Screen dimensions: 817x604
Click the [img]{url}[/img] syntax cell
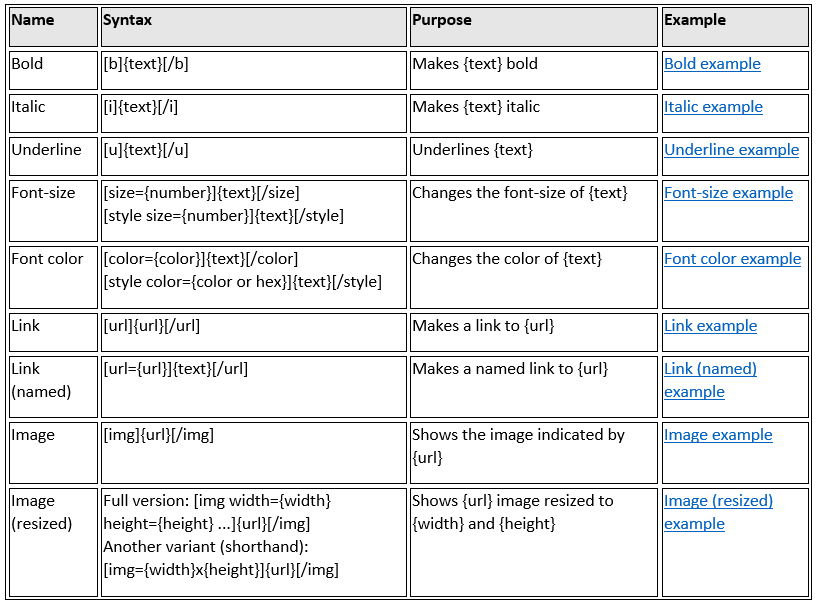(x=158, y=435)
